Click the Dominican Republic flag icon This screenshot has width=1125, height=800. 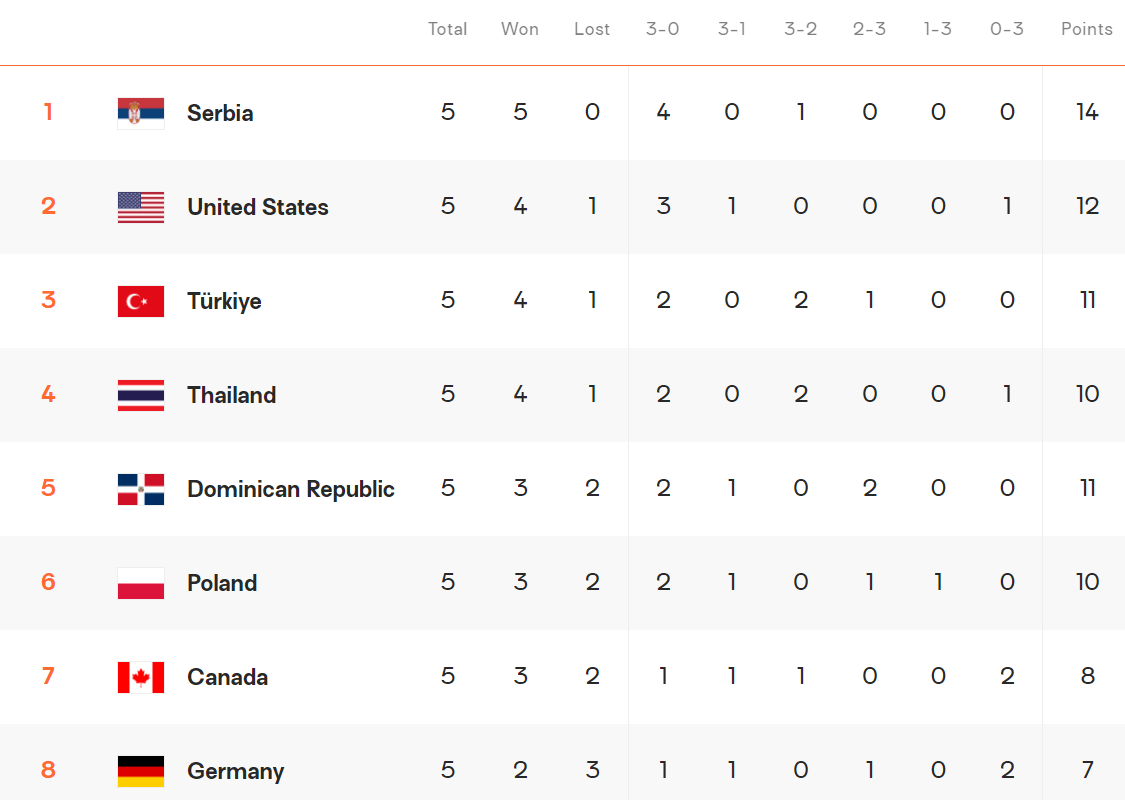(x=141, y=489)
